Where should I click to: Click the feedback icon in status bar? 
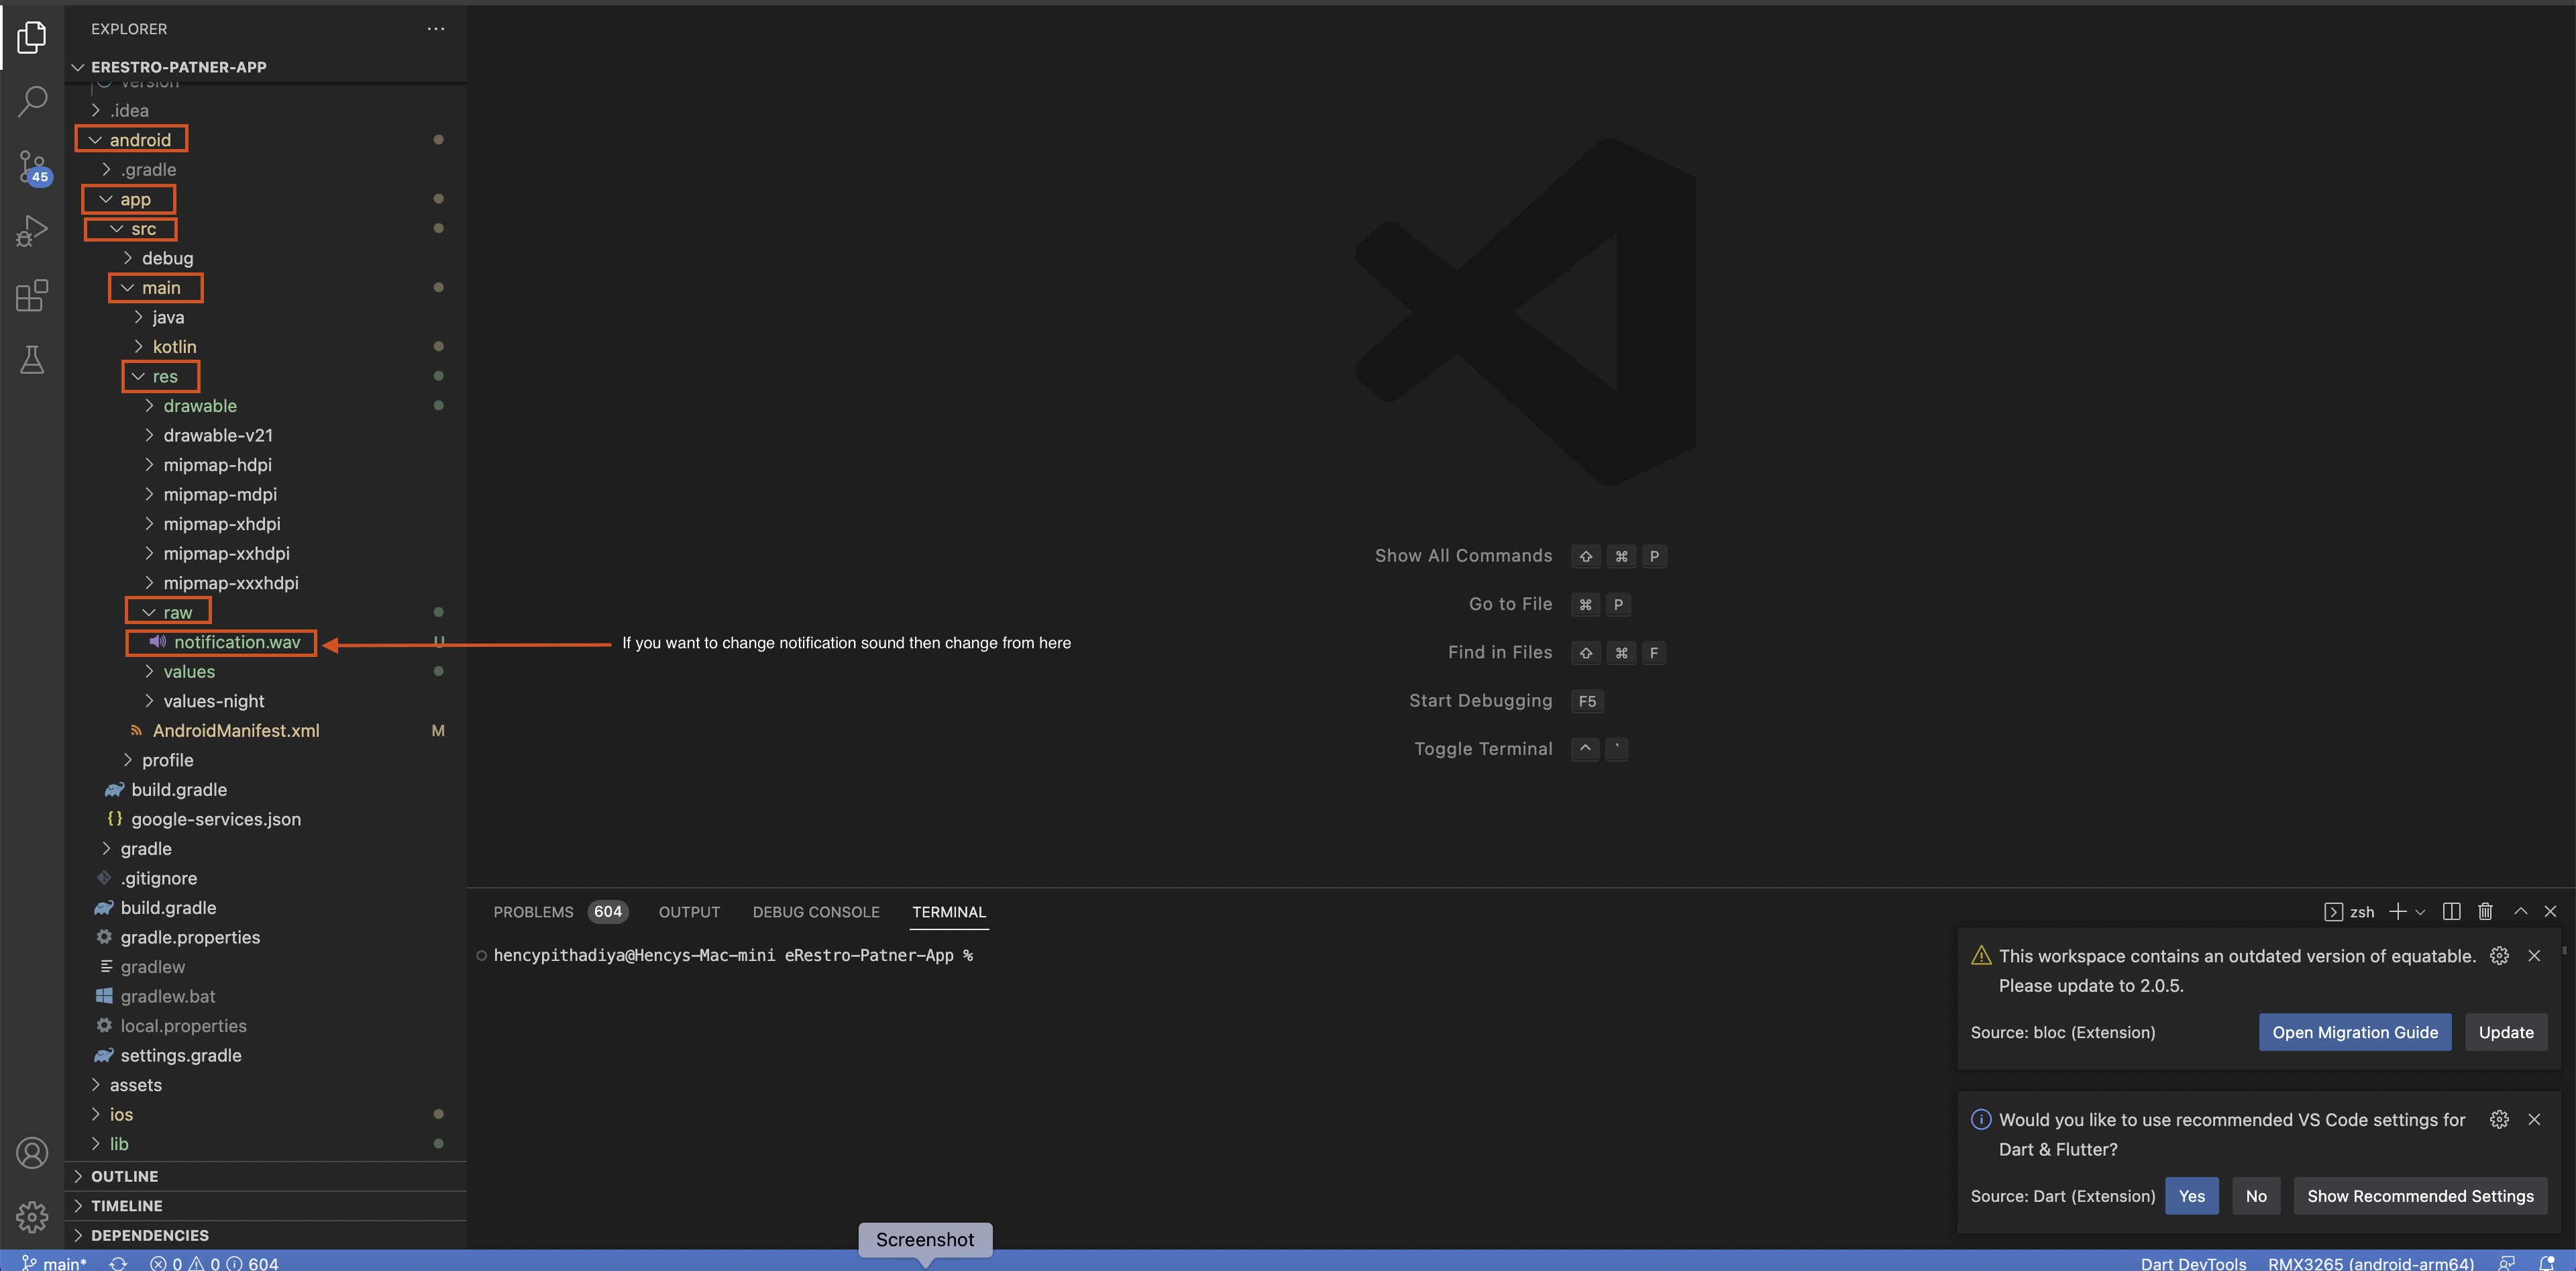[x=2506, y=1263]
